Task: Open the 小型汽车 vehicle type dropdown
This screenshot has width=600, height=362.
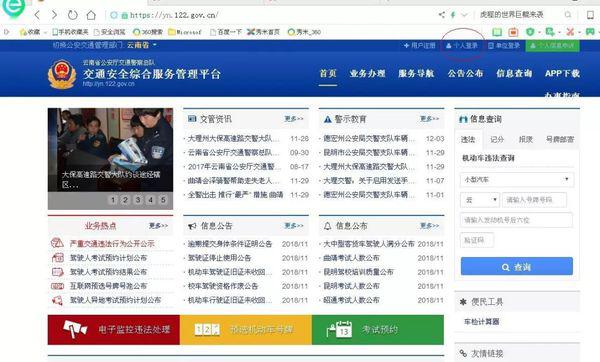Action: pyautogui.click(x=517, y=179)
